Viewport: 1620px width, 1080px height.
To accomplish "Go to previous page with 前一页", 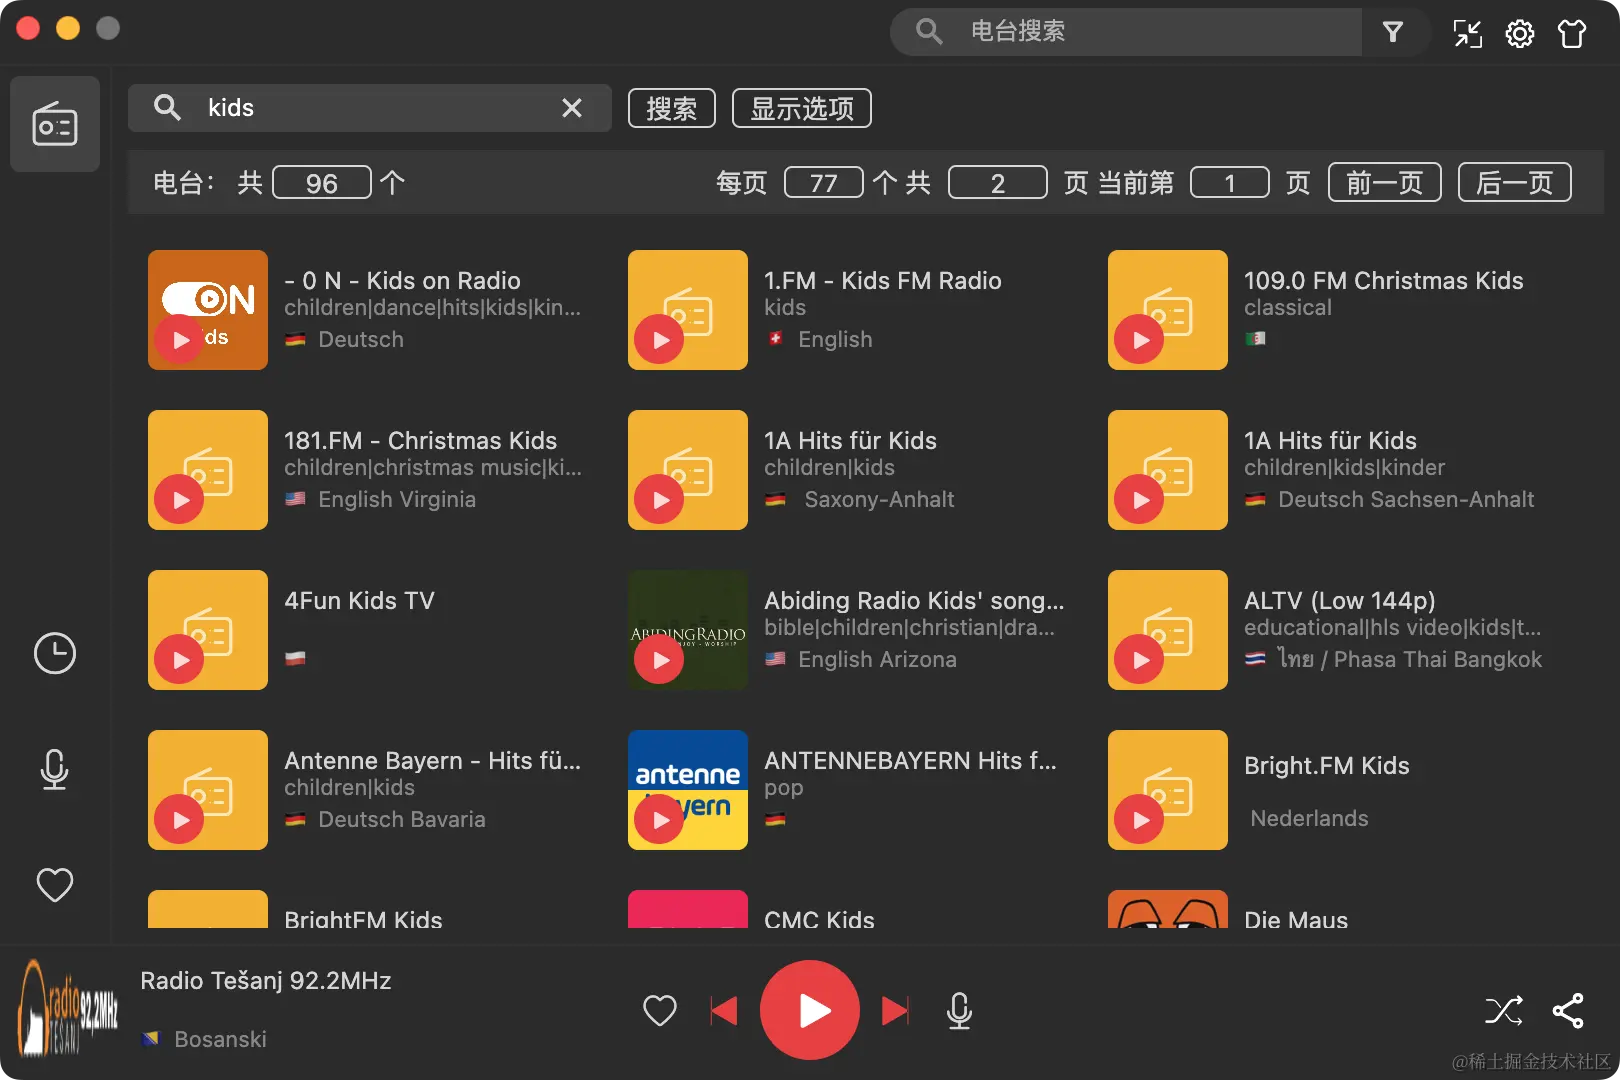I will (x=1385, y=182).
